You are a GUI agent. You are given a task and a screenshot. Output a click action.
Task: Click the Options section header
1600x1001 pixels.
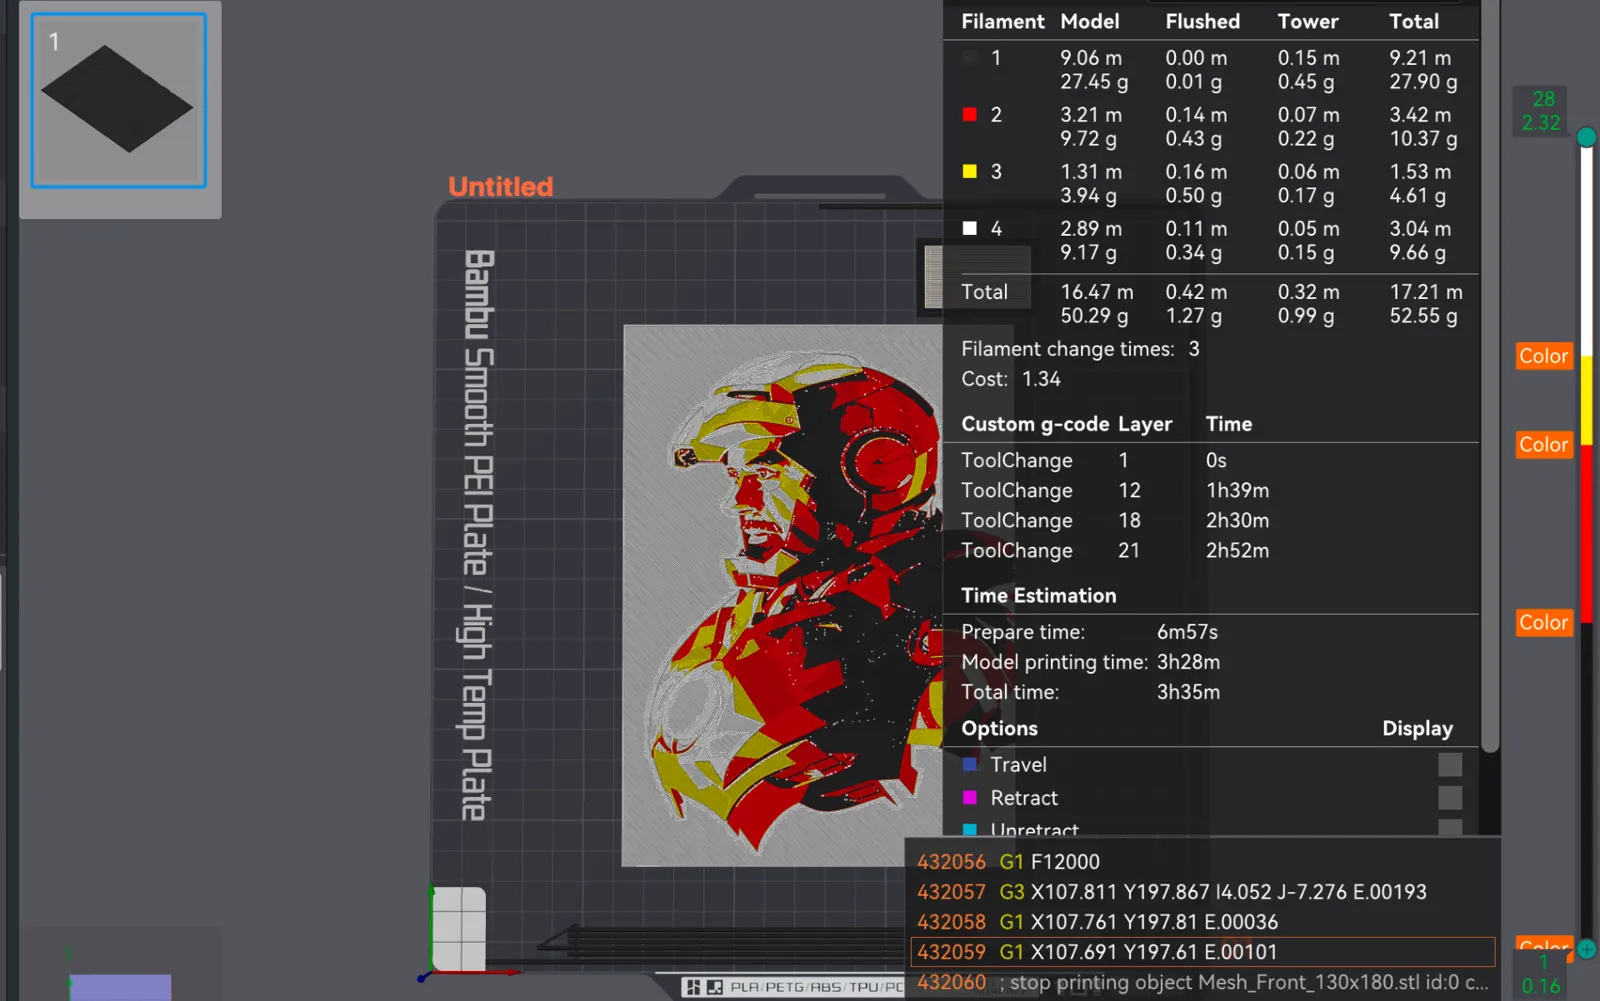[x=999, y=729]
